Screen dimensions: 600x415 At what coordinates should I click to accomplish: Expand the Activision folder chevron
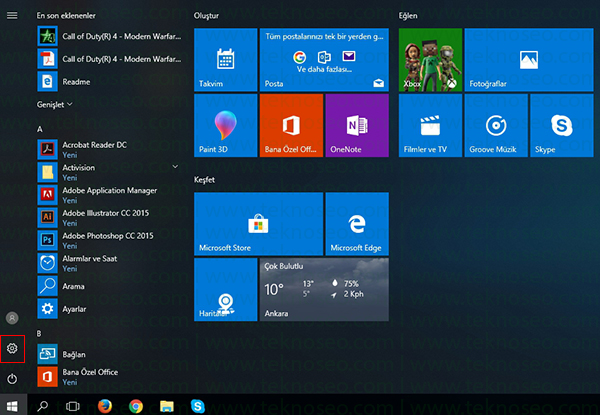pyautogui.click(x=175, y=167)
